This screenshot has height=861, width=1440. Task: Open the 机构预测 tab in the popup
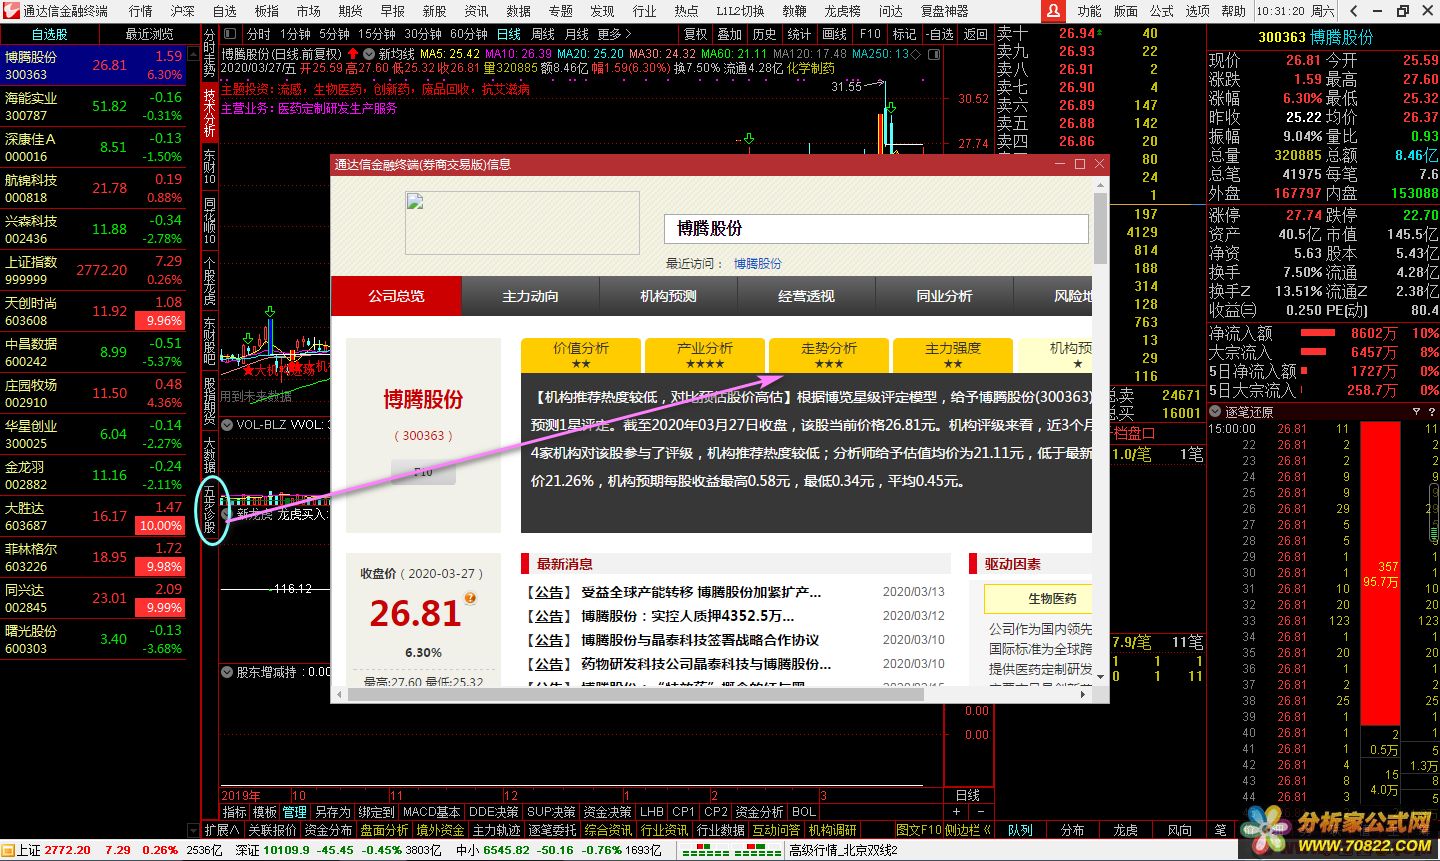[x=668, y=296]
